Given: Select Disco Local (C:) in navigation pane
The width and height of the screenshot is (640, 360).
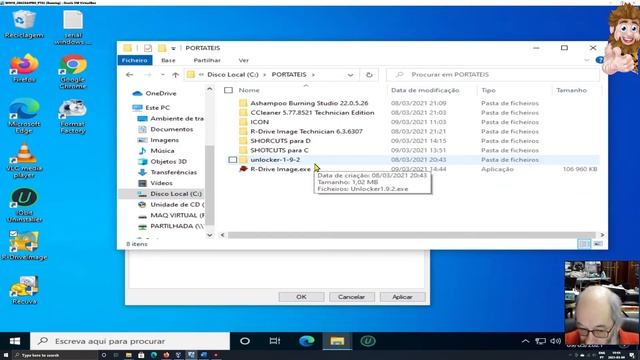Looking at the screenshot, I should point(176,194).
